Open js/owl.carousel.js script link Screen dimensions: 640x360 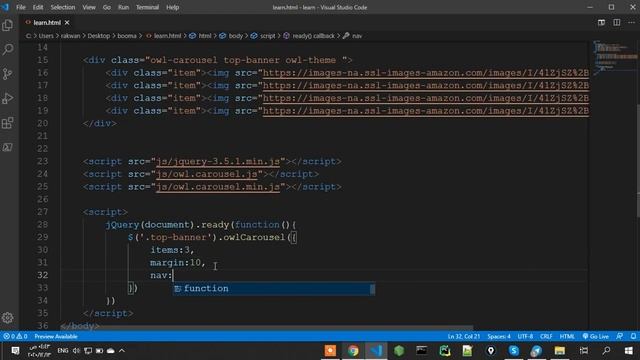pos(207,174)
